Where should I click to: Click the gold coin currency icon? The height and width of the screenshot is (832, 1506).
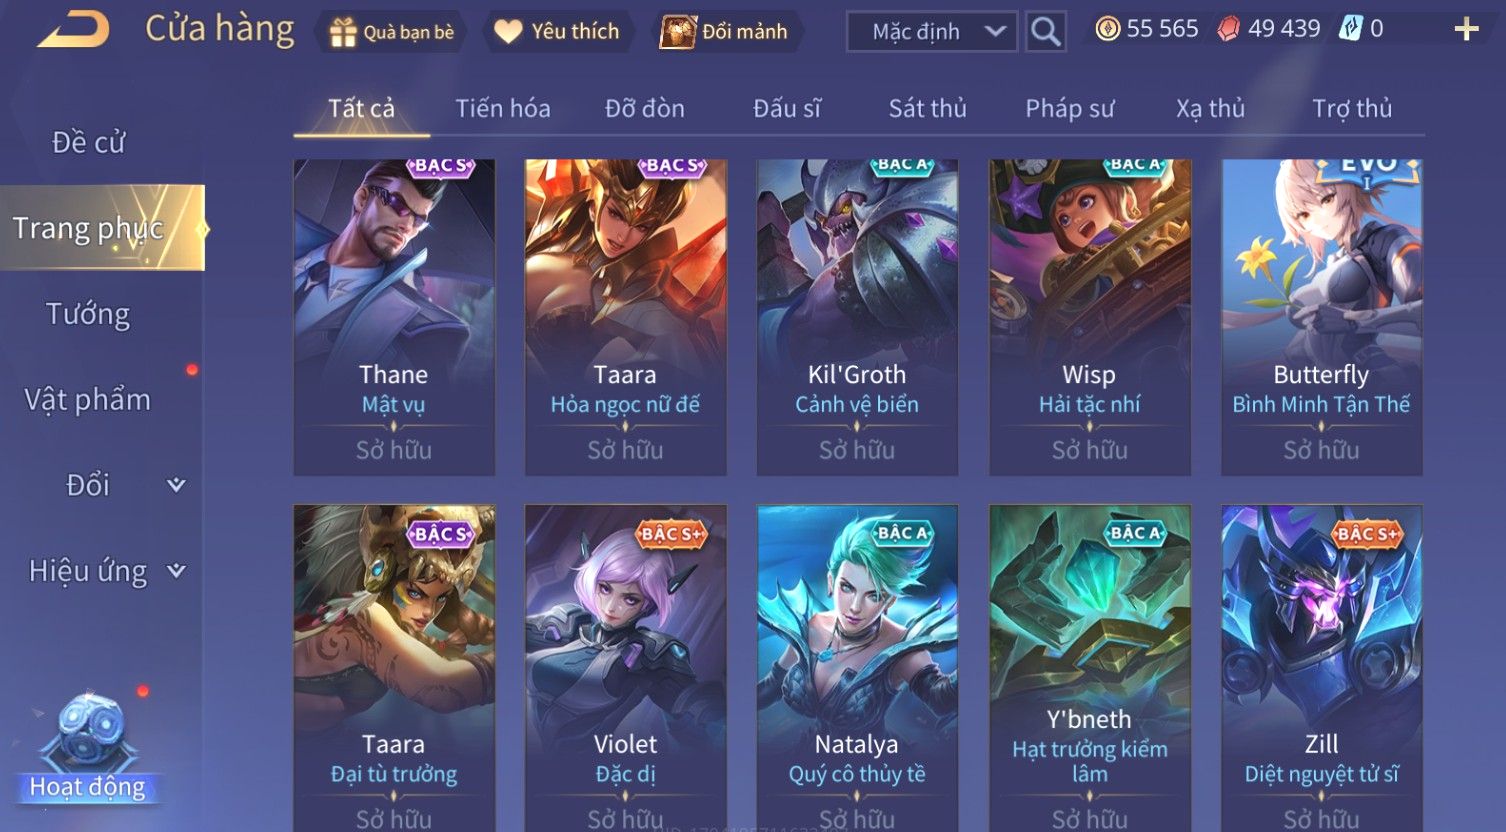(x=1107, y=29)
